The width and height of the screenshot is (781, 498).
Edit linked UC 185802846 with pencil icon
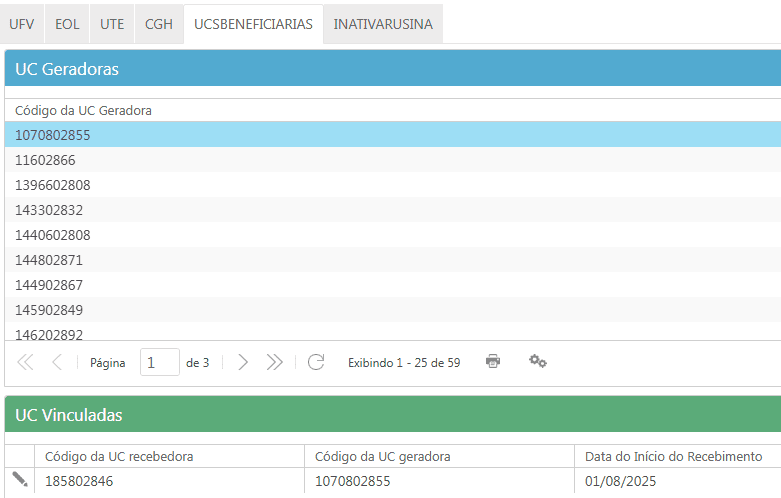pyautogui.click(x=20, y=480)
